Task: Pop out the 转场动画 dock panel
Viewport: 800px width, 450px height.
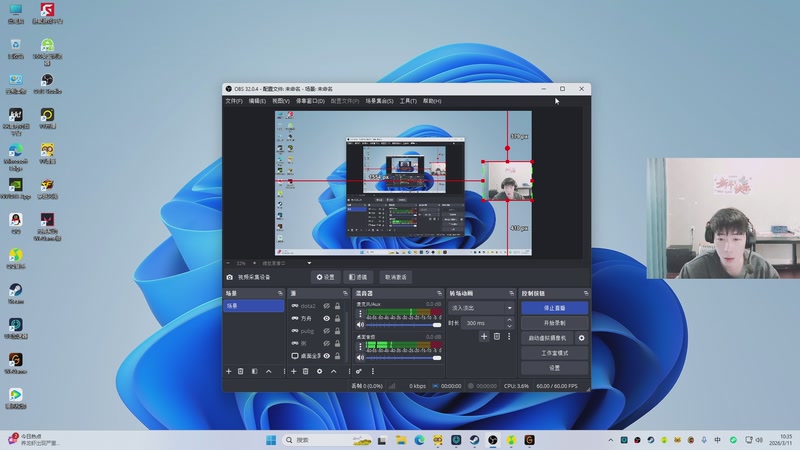Action: (511, 293)
